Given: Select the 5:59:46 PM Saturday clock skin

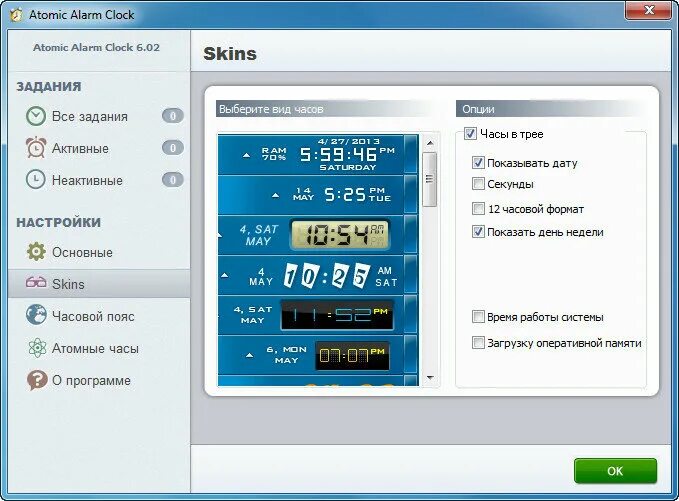Looking at the screenshot, I should 318,154.
